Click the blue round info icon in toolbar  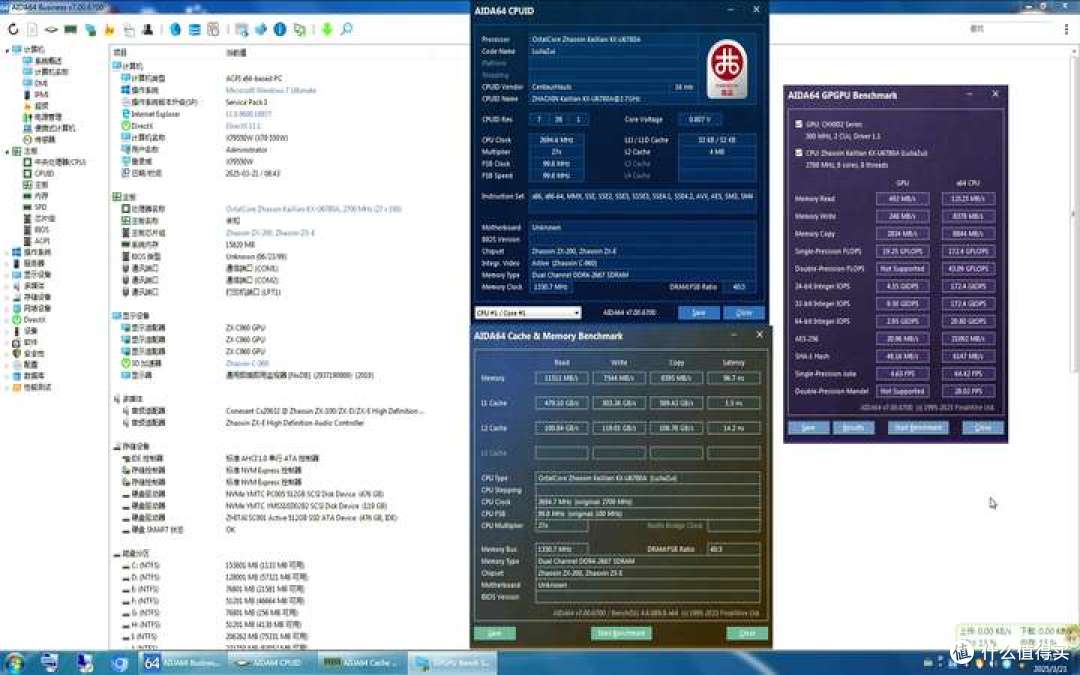pyautogui.click(x=280, y=29)
